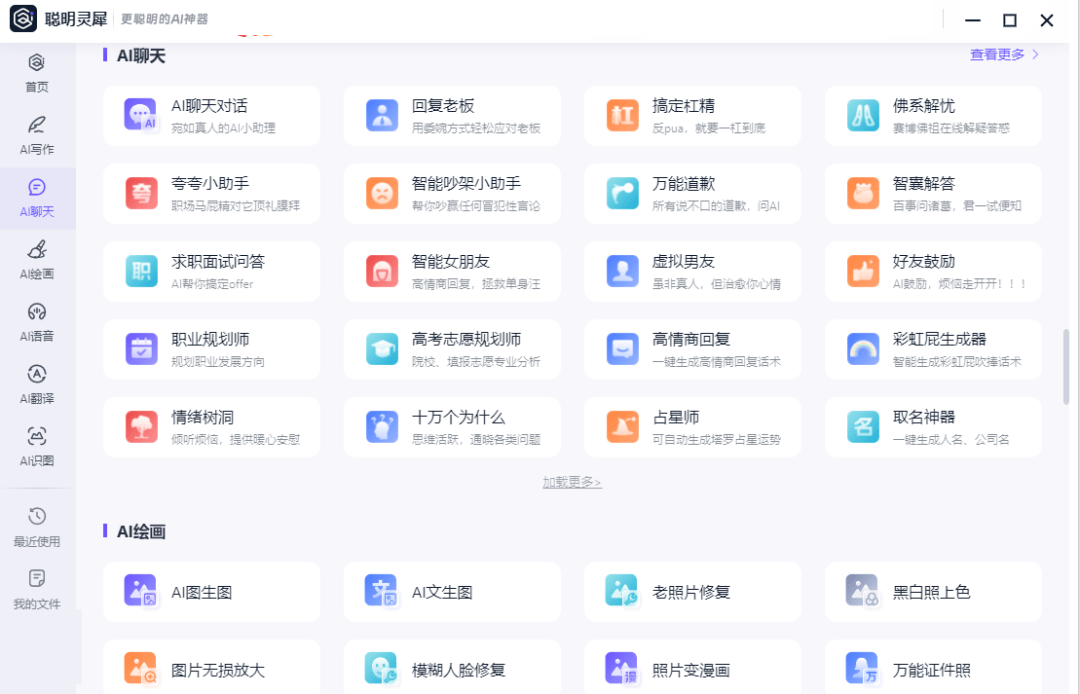
Task: Open the AI聊天对话 chat icon
Action: pyautogui.click(x=140, y=115)
